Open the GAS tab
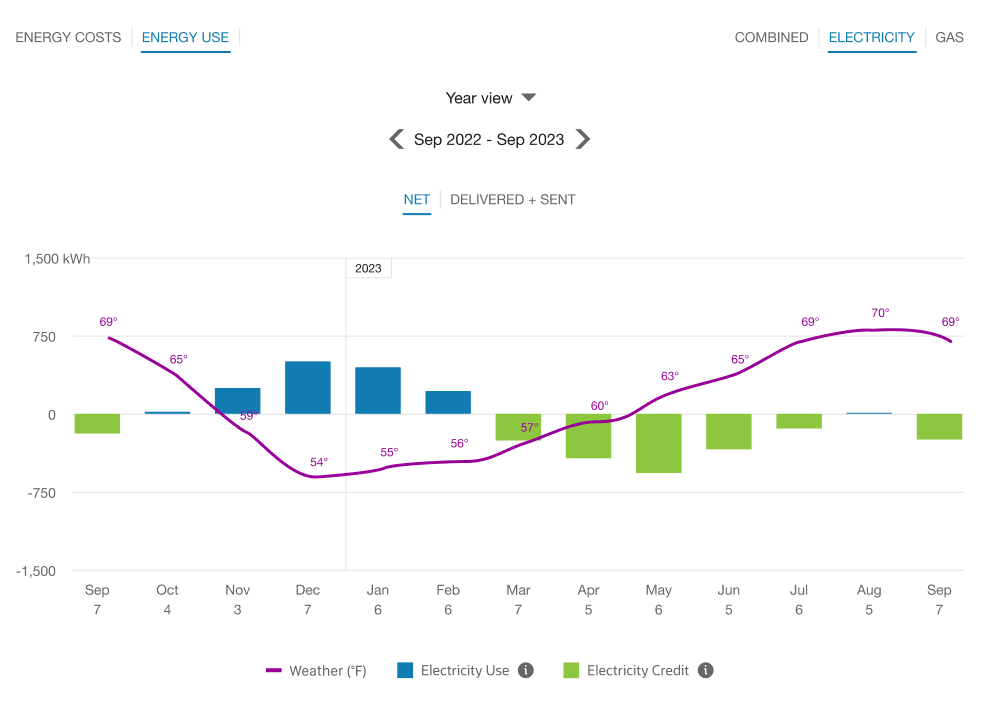This screenshot has height=715, width=1003. 948,37
